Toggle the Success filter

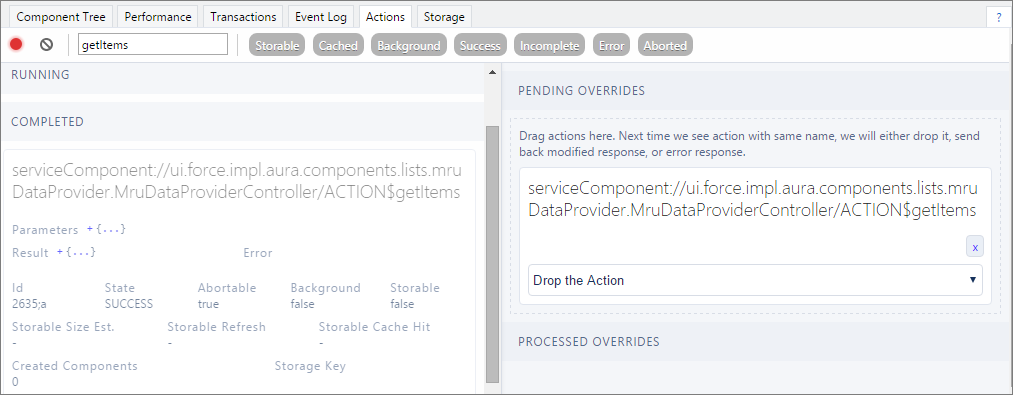(480, 46)
